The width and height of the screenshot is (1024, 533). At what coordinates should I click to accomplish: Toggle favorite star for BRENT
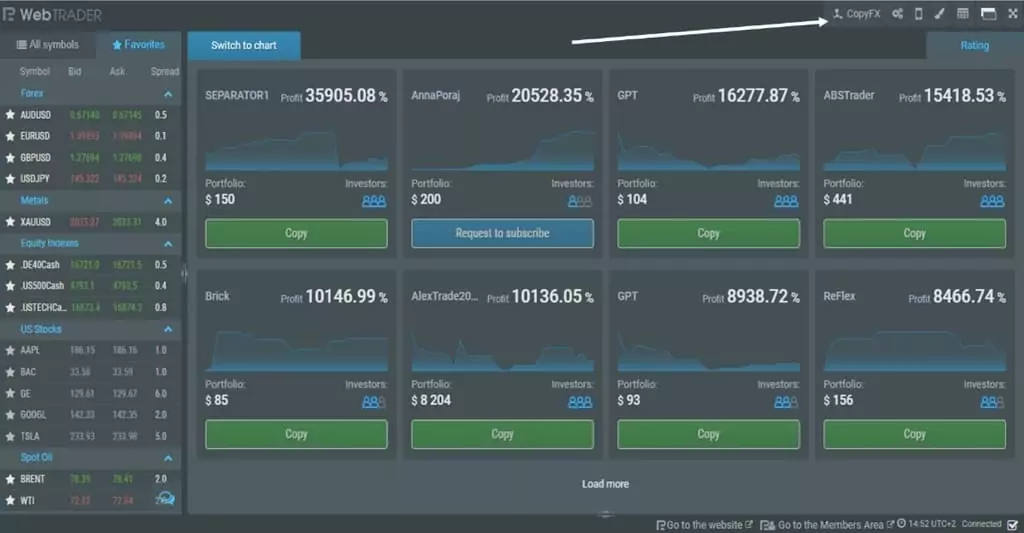tap(10, 479)
